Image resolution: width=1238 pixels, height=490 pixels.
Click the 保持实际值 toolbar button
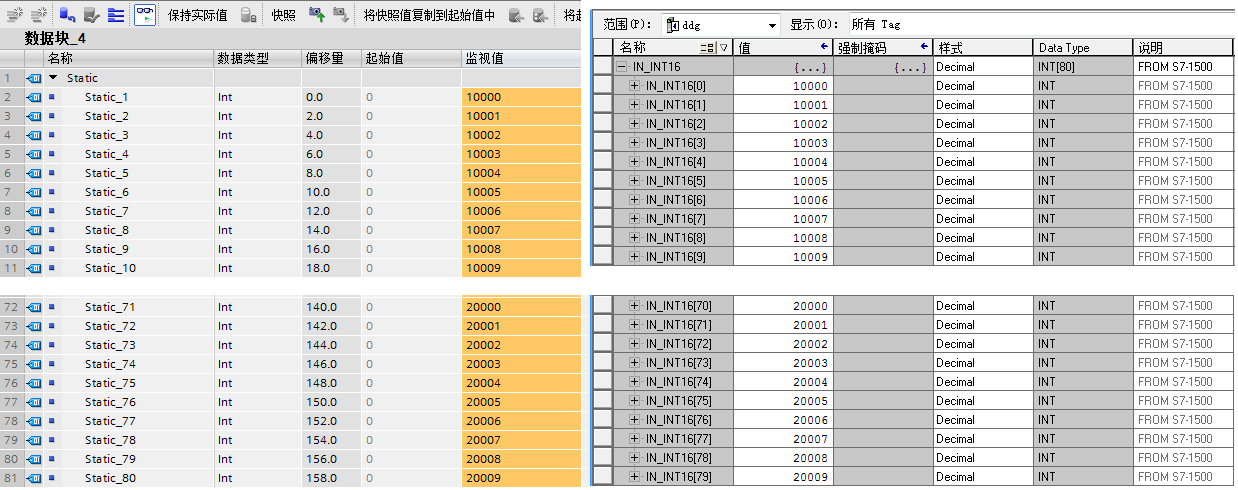[x=197, y=15]
